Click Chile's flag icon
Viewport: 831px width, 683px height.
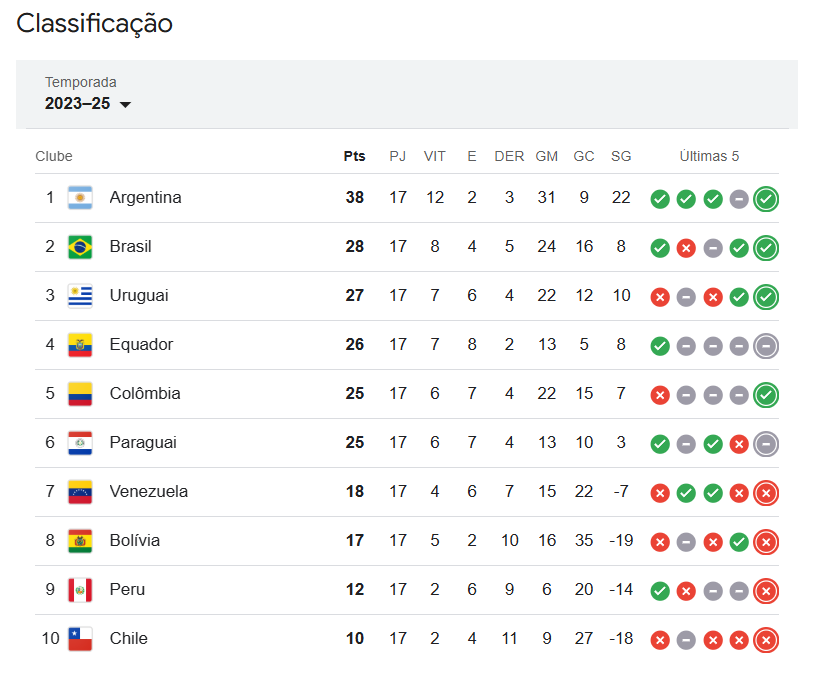(80, 638)
